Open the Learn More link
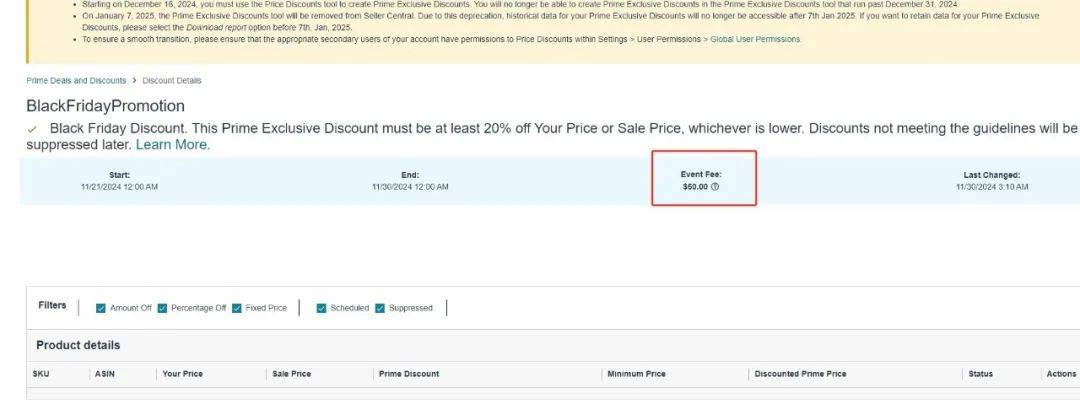Image resolution: width=1080 pixels, height=404 pixels. (172, 145)
